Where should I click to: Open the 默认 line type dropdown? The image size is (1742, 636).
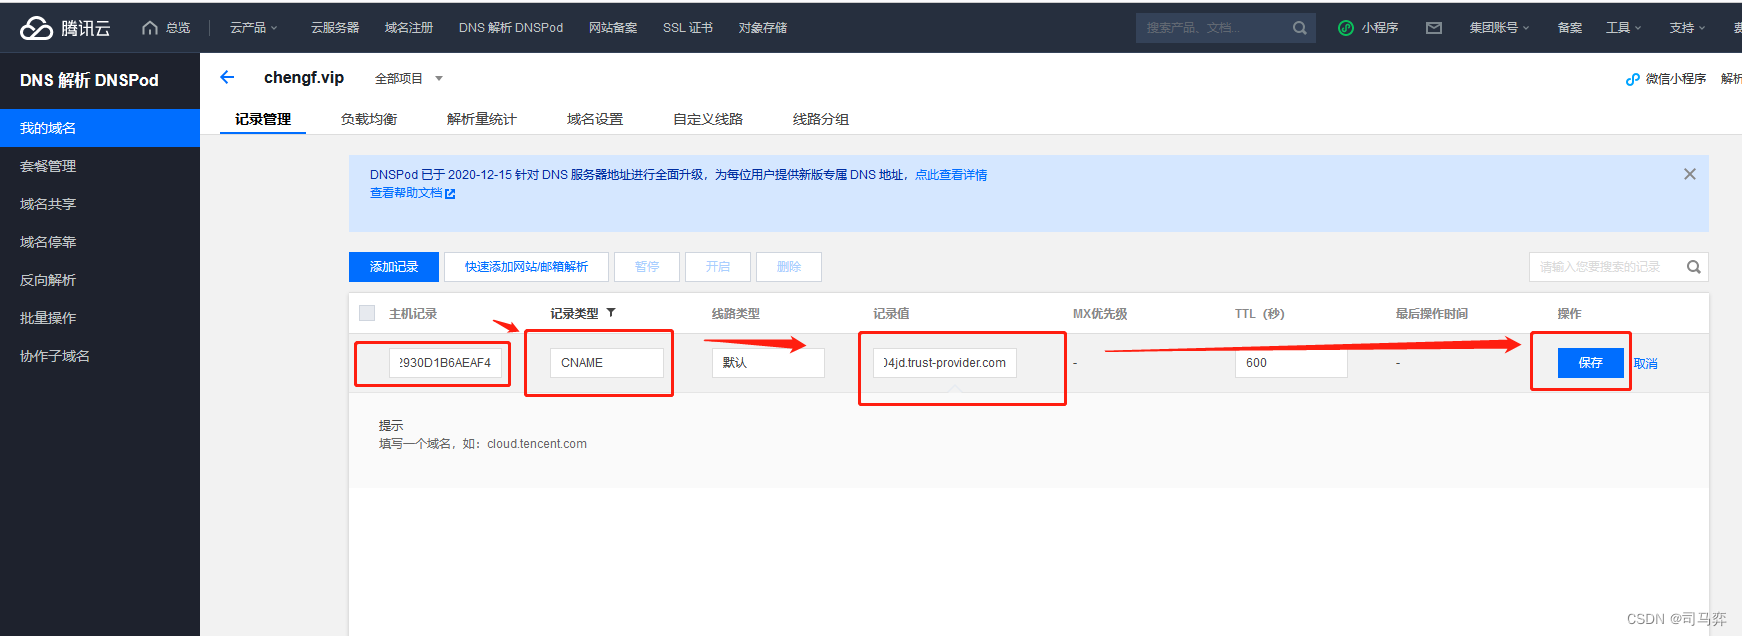click(x=768, y=362)
